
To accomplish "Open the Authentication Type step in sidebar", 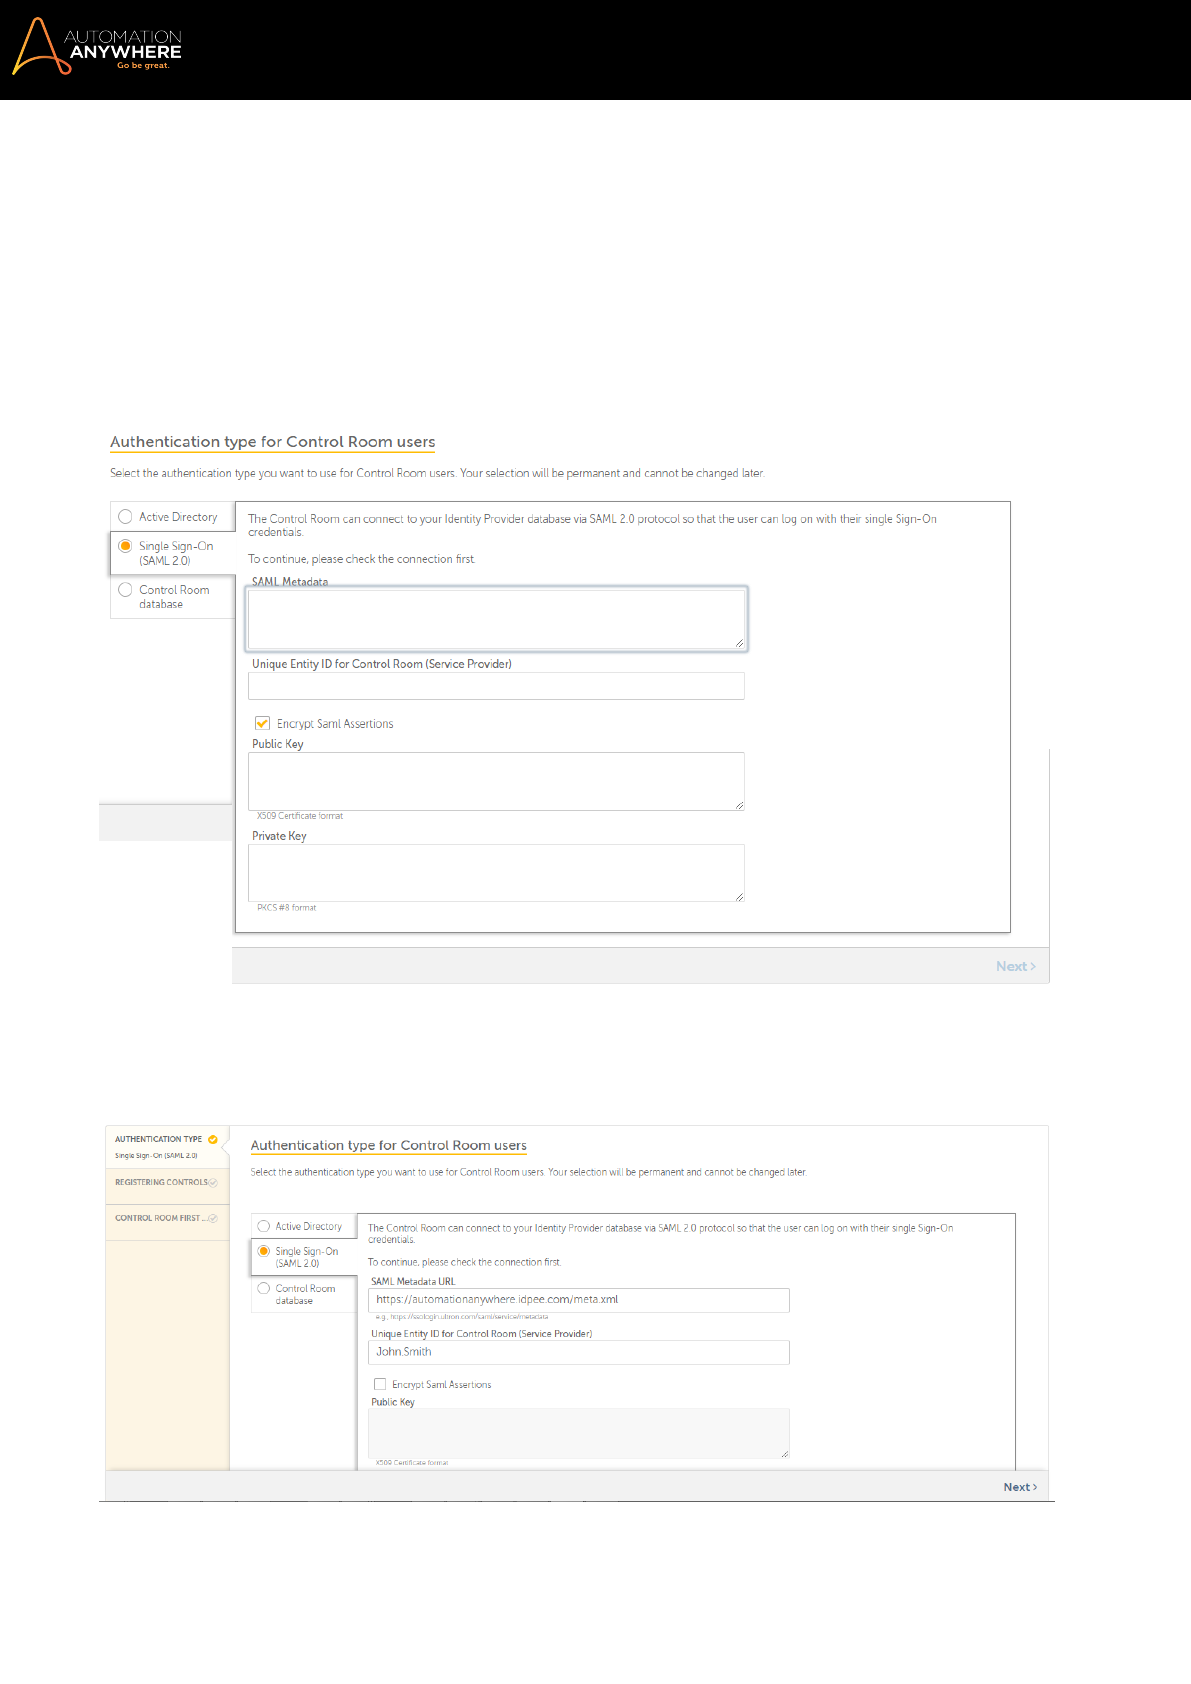I will pos(167,1146).
